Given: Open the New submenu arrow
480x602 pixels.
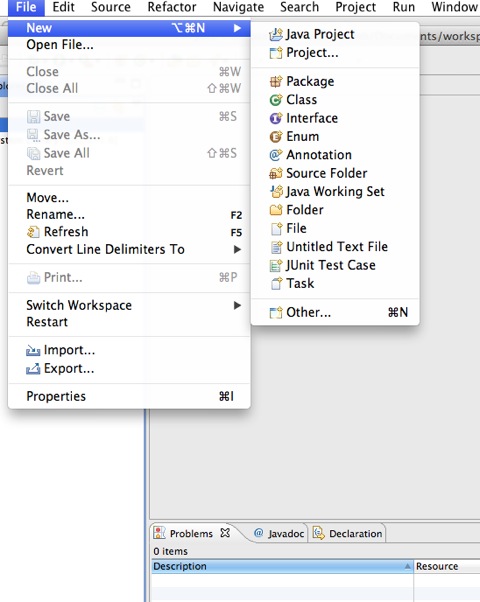Looking at the screenshot, I should [x=237, y=28].
